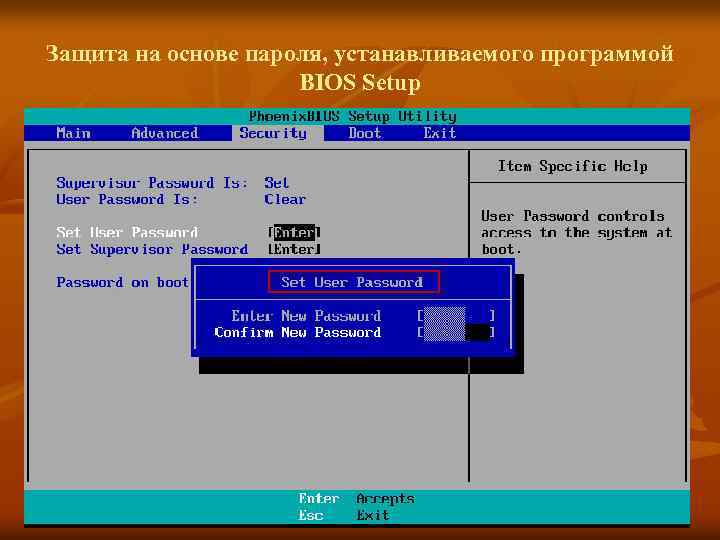This screenshot has width=720, height=540.
Task: Click the Enter New Password field
Action: click(456, 315)
